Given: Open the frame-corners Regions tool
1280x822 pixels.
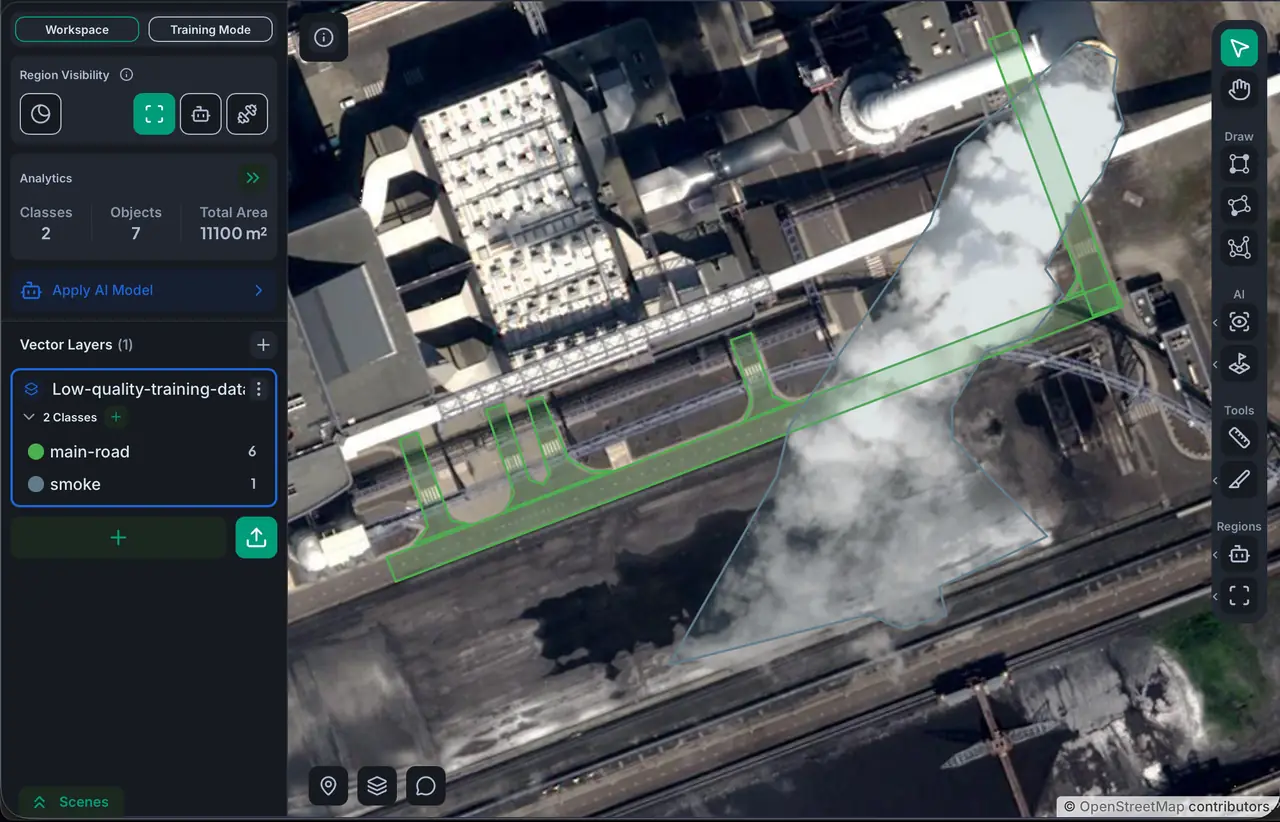Looking at the screenshot, I should [x=1239, y=596].
